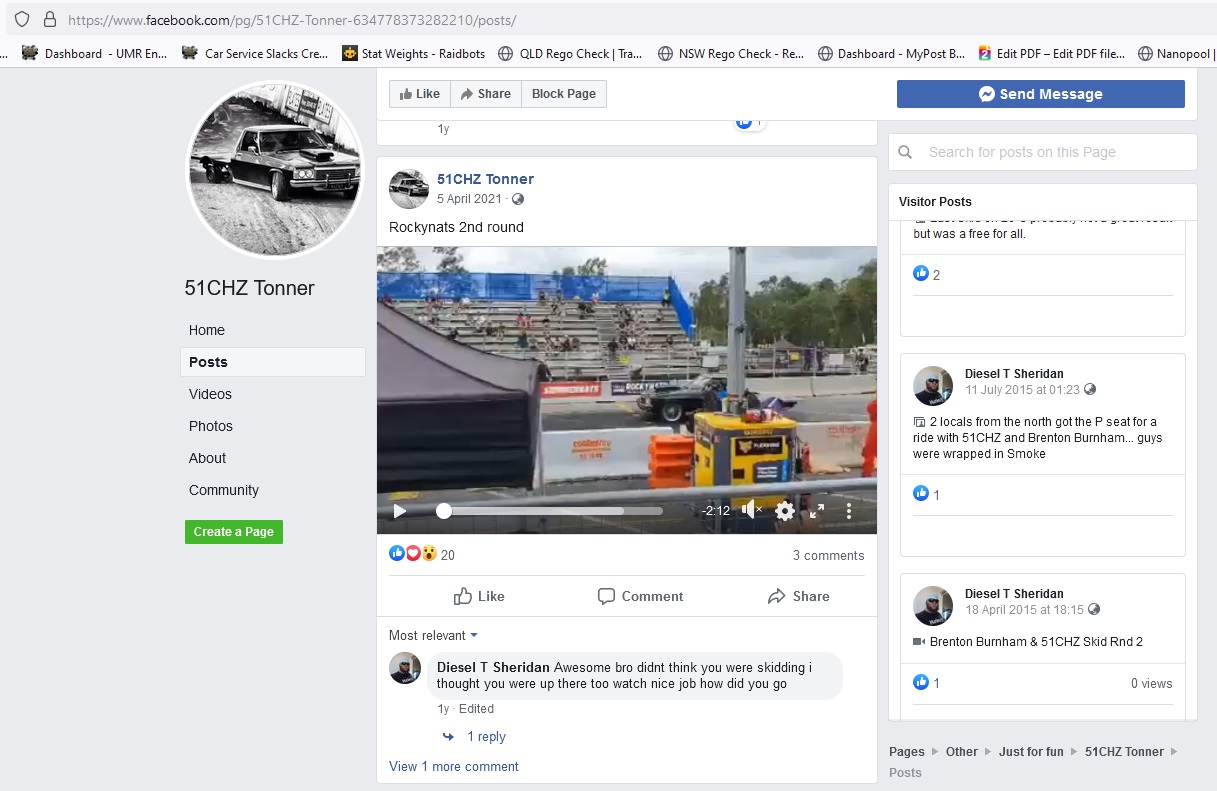Open Other breadcrumb link
The height and width of the screenshot is (791, 1217).
(x=962, y=751)
